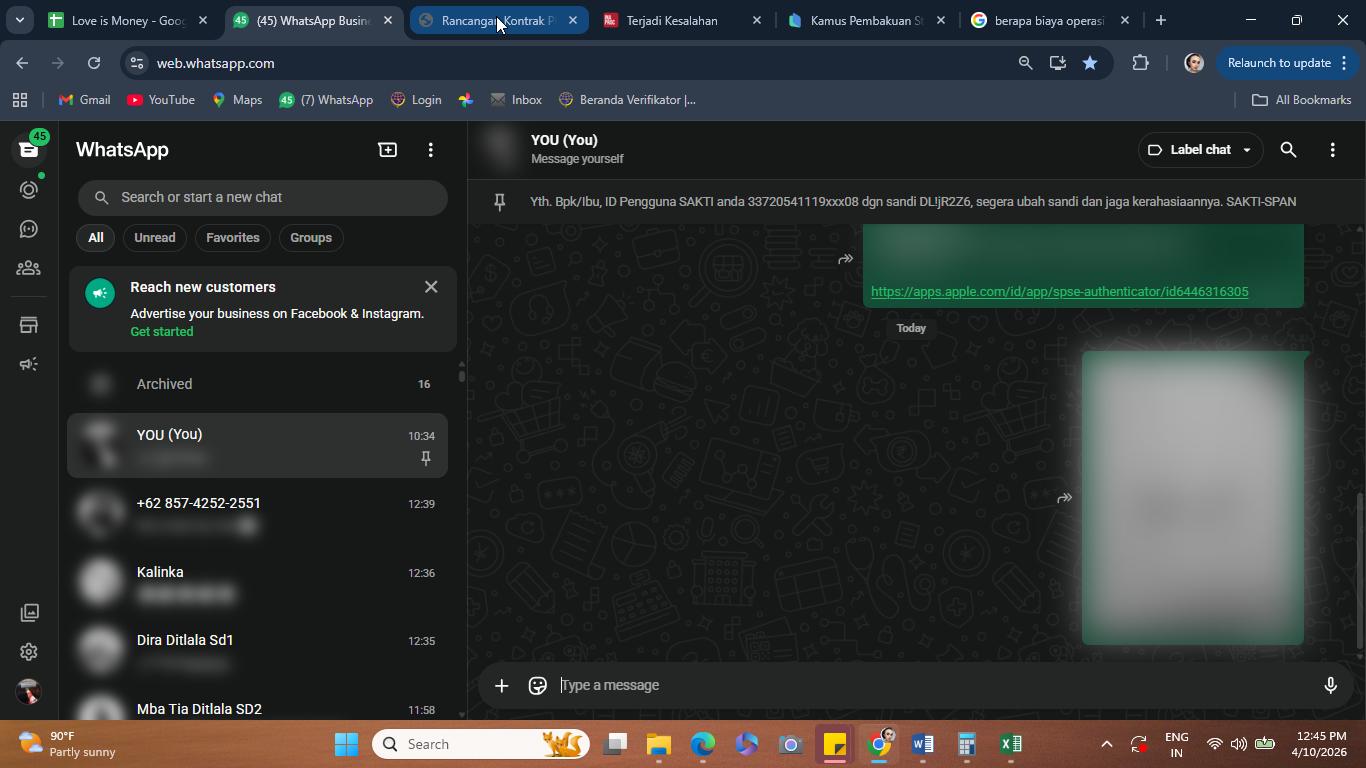Viewport: 1366px width, 768px height.
Task: Open the YOU (You) chat row
Action: 258,446
